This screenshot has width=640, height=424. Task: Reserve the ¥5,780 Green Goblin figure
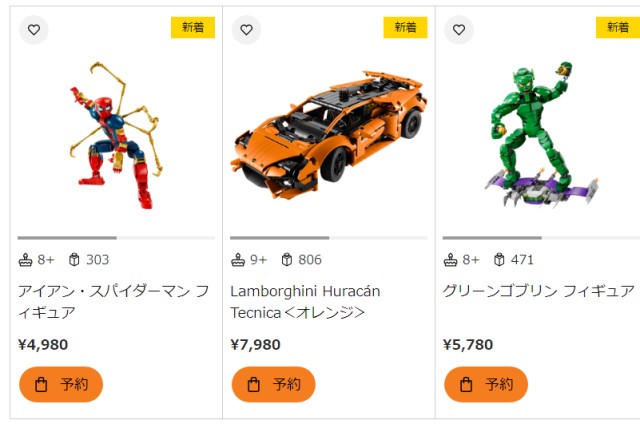pos(486,384)
